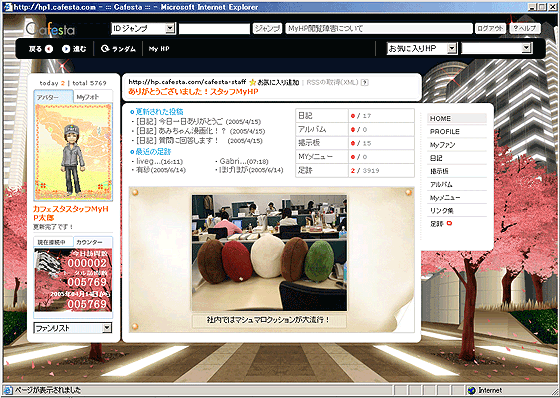Click the RSS XML arrow icon
This screenshot has width=560, height=398.
[364, 83]
